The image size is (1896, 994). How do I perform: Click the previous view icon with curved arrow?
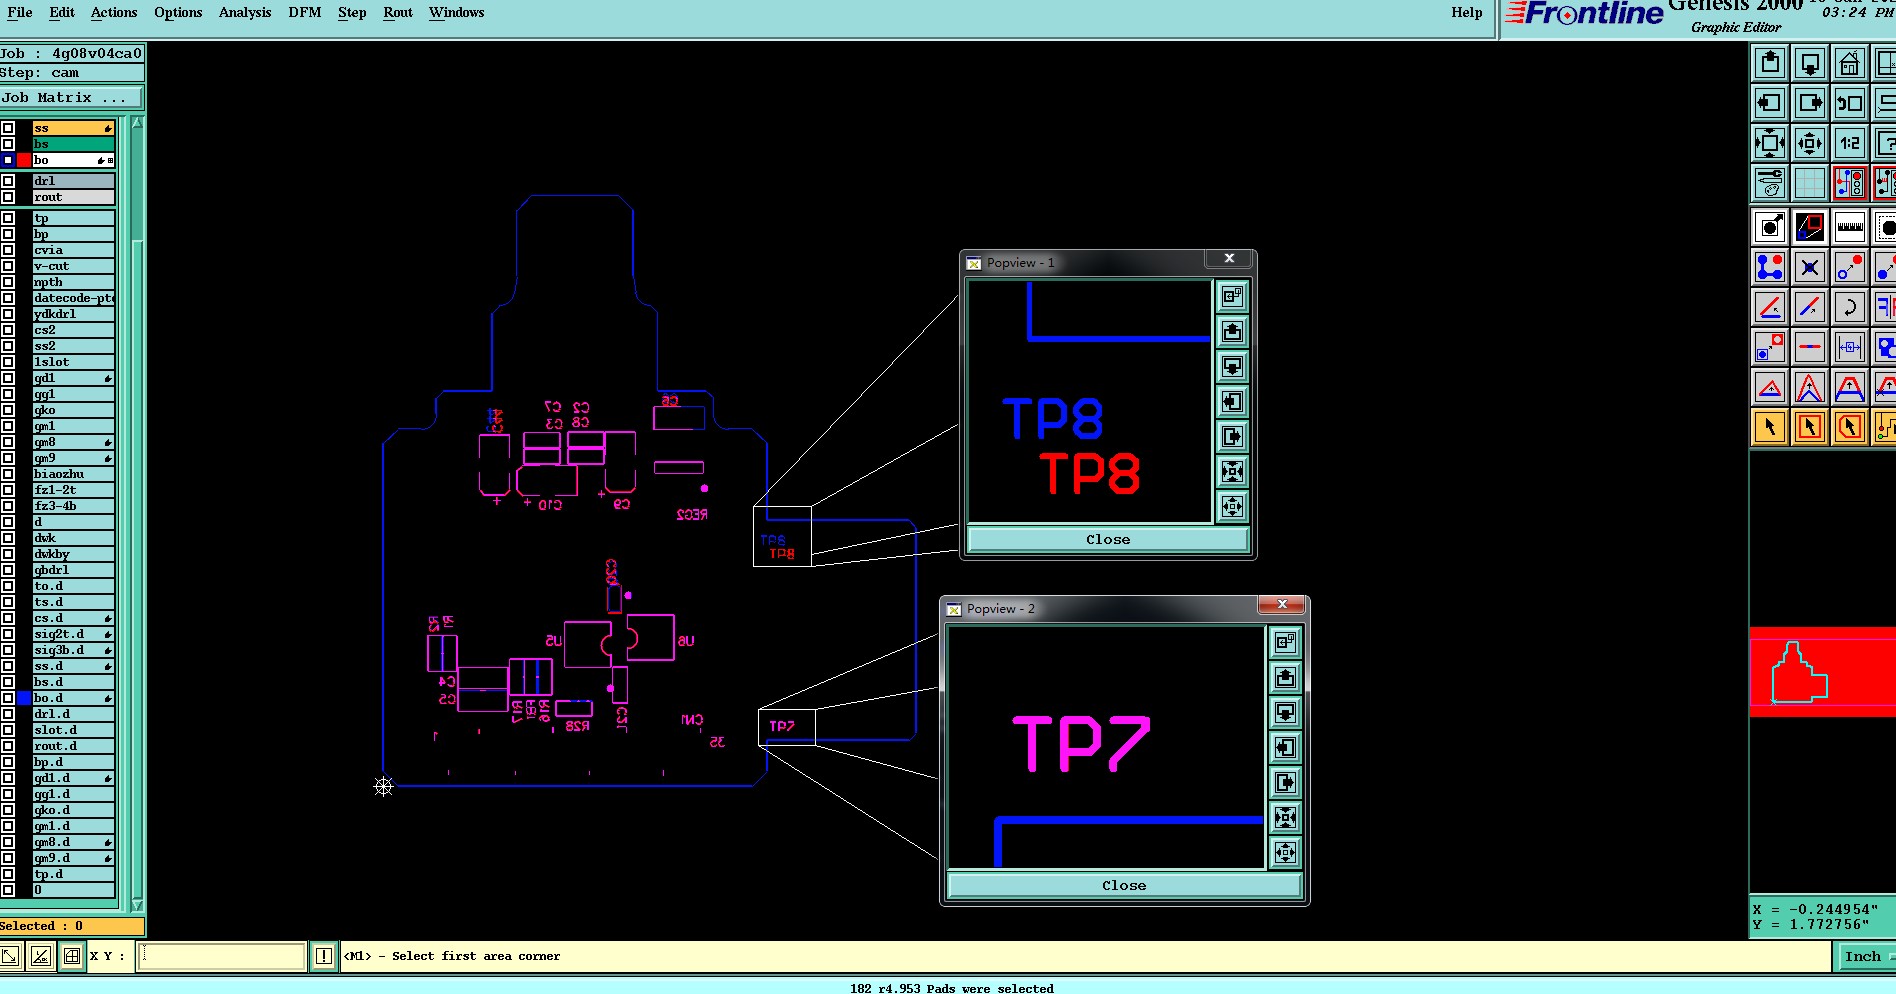tap(1850, 103)
